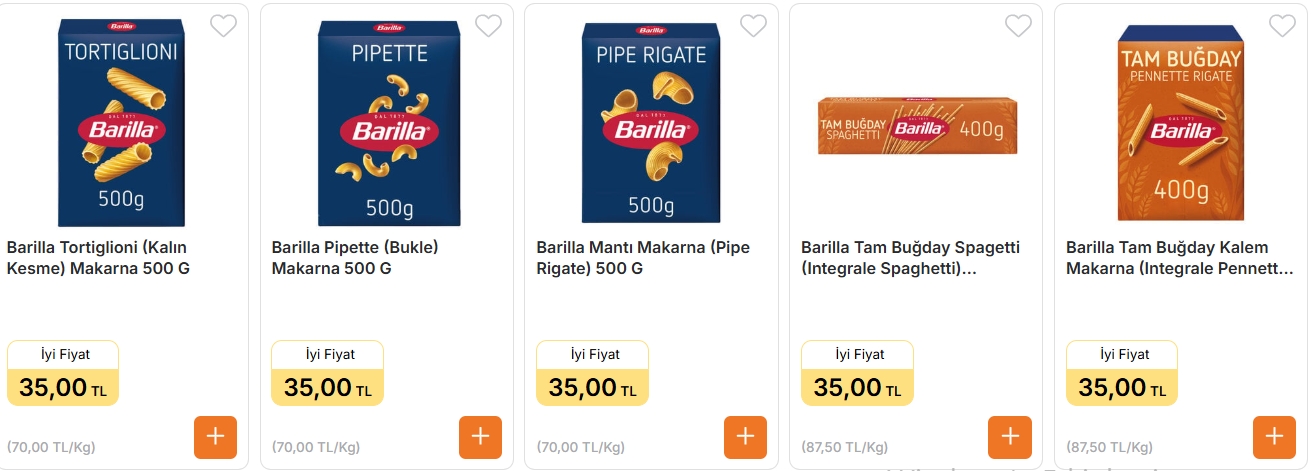Add Barilla Pipette pasta using plus icon
Viewport: 1311px width, 471px height.
480,437
